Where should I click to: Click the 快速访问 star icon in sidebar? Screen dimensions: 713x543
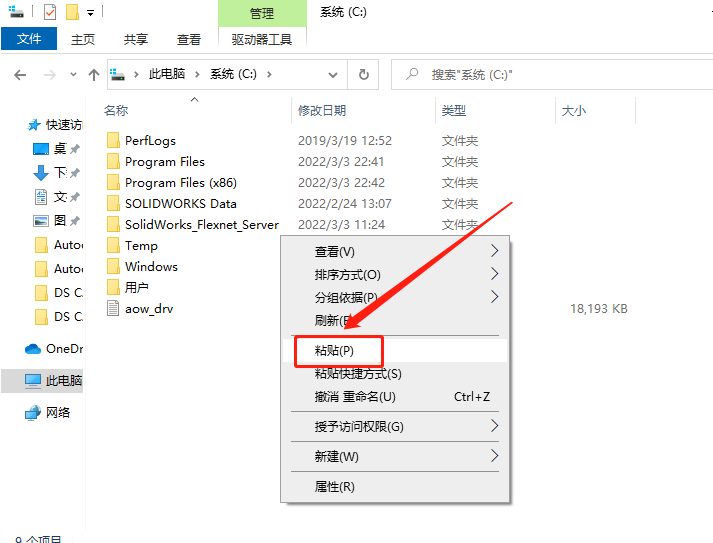pyautogui.click(x=35, y=125)
